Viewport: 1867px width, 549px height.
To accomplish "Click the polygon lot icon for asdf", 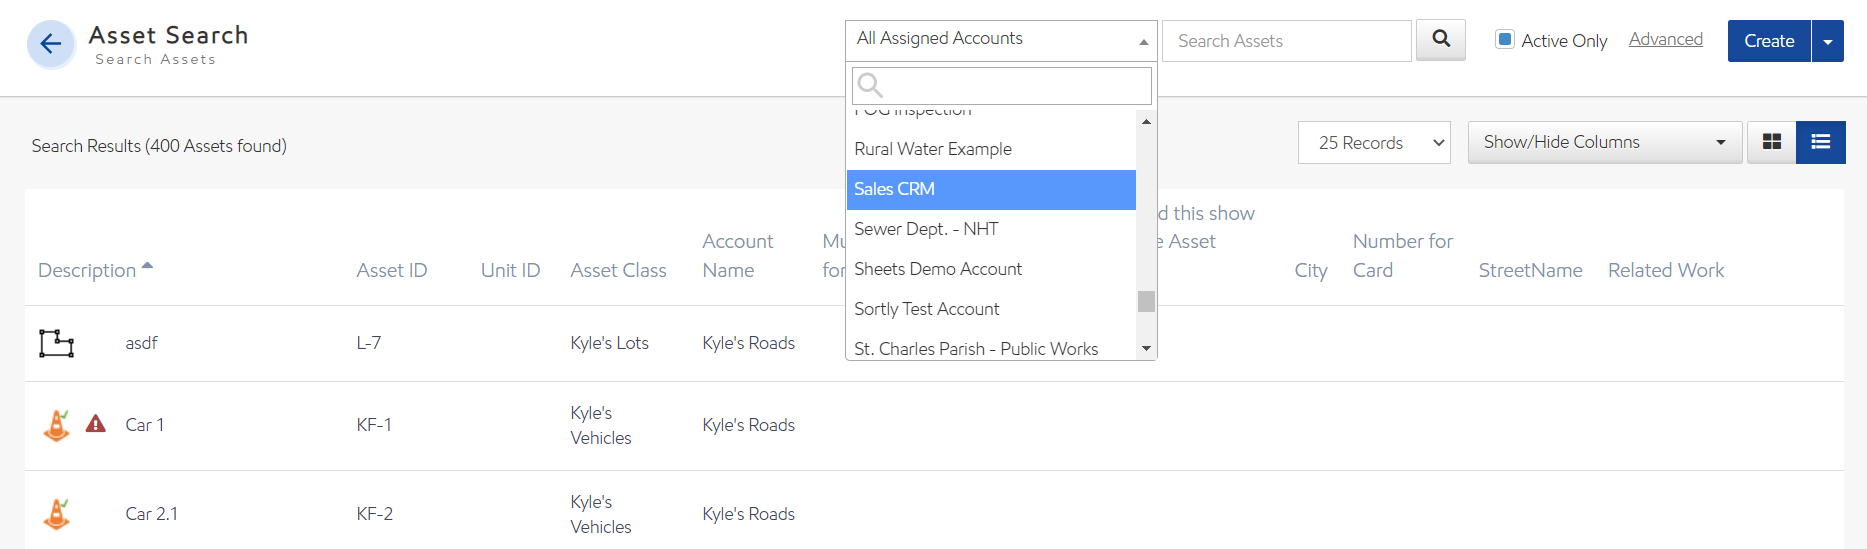I will [x=57, y=343].
